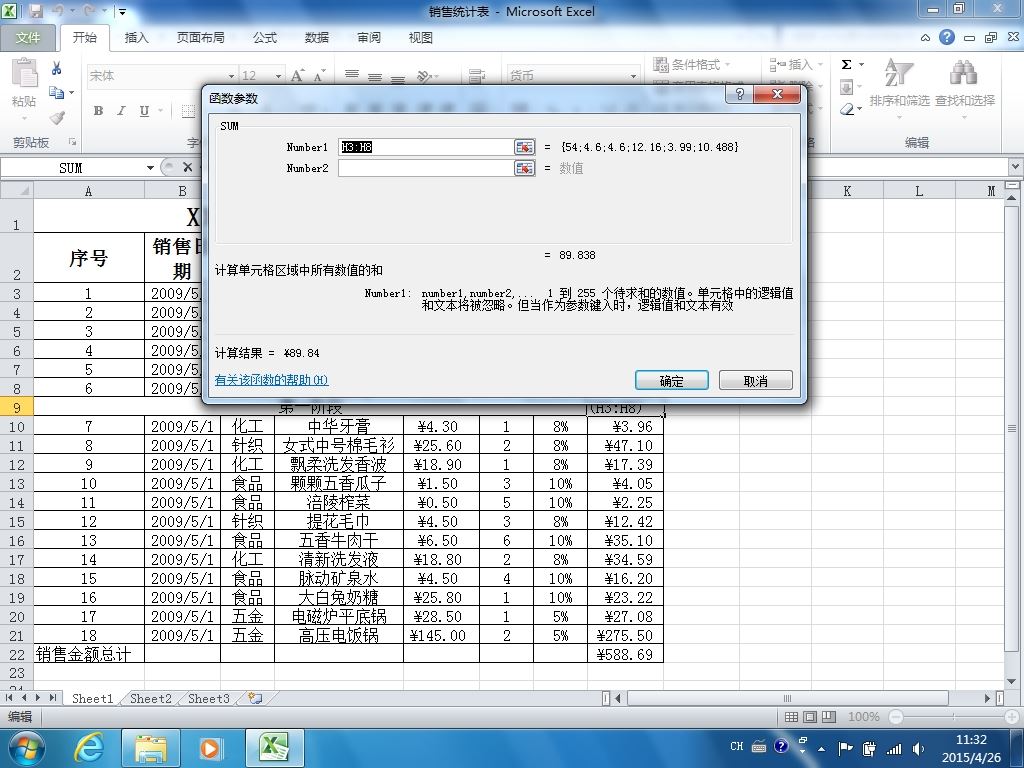The image size is (1024, 768).
Task: Click the Save icon in quick access toolbar
Action: click(35, 11)
